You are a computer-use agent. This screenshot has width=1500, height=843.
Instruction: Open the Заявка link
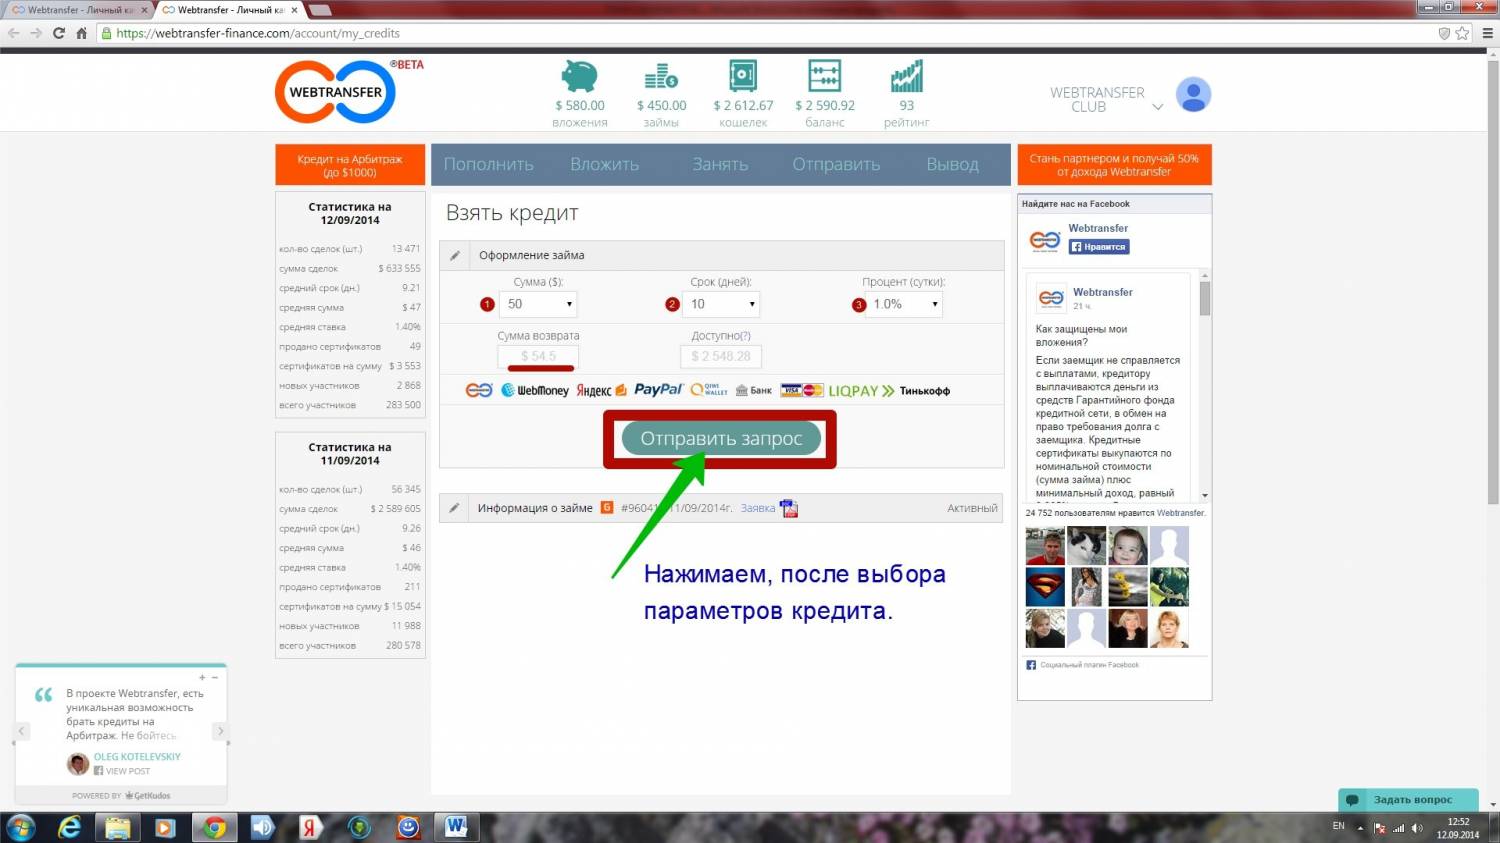click(758, 508)
